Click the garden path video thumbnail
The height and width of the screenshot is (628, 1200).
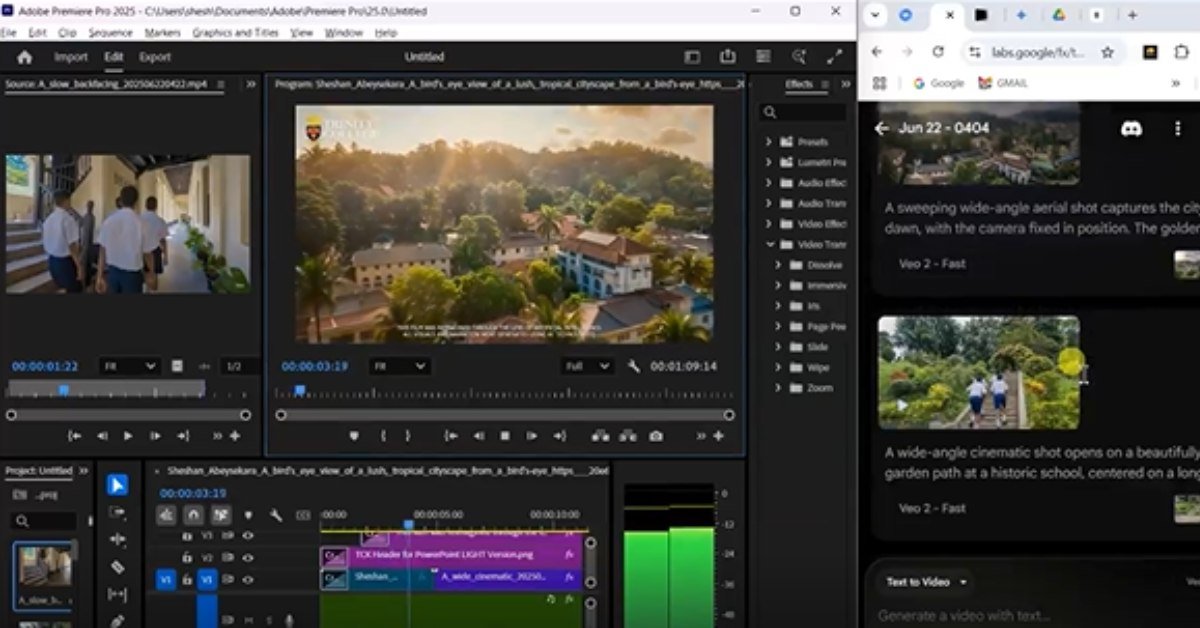click(978, 372)
